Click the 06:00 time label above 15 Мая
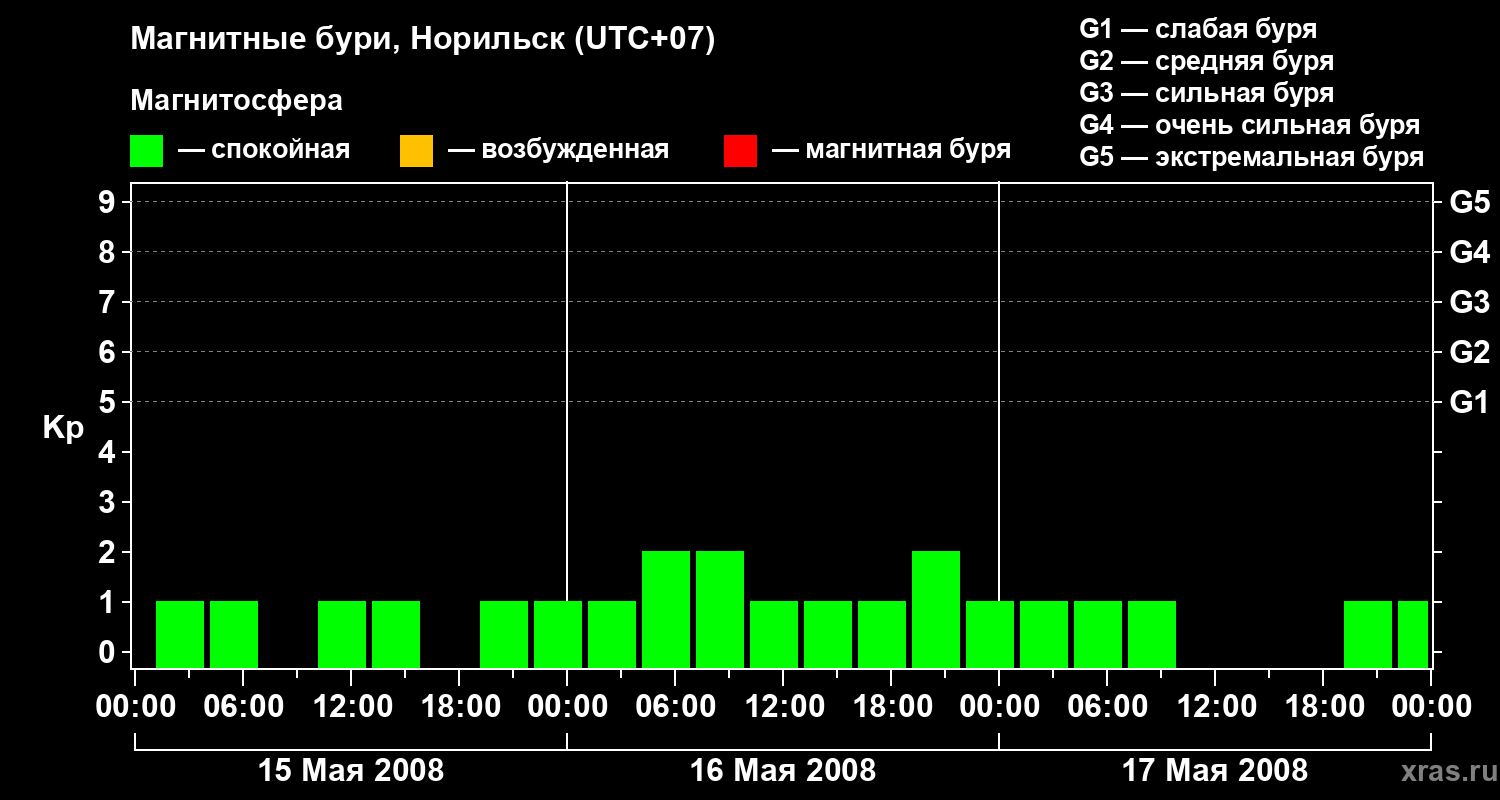Screen dimensions: 1500x800 (243, 707)
